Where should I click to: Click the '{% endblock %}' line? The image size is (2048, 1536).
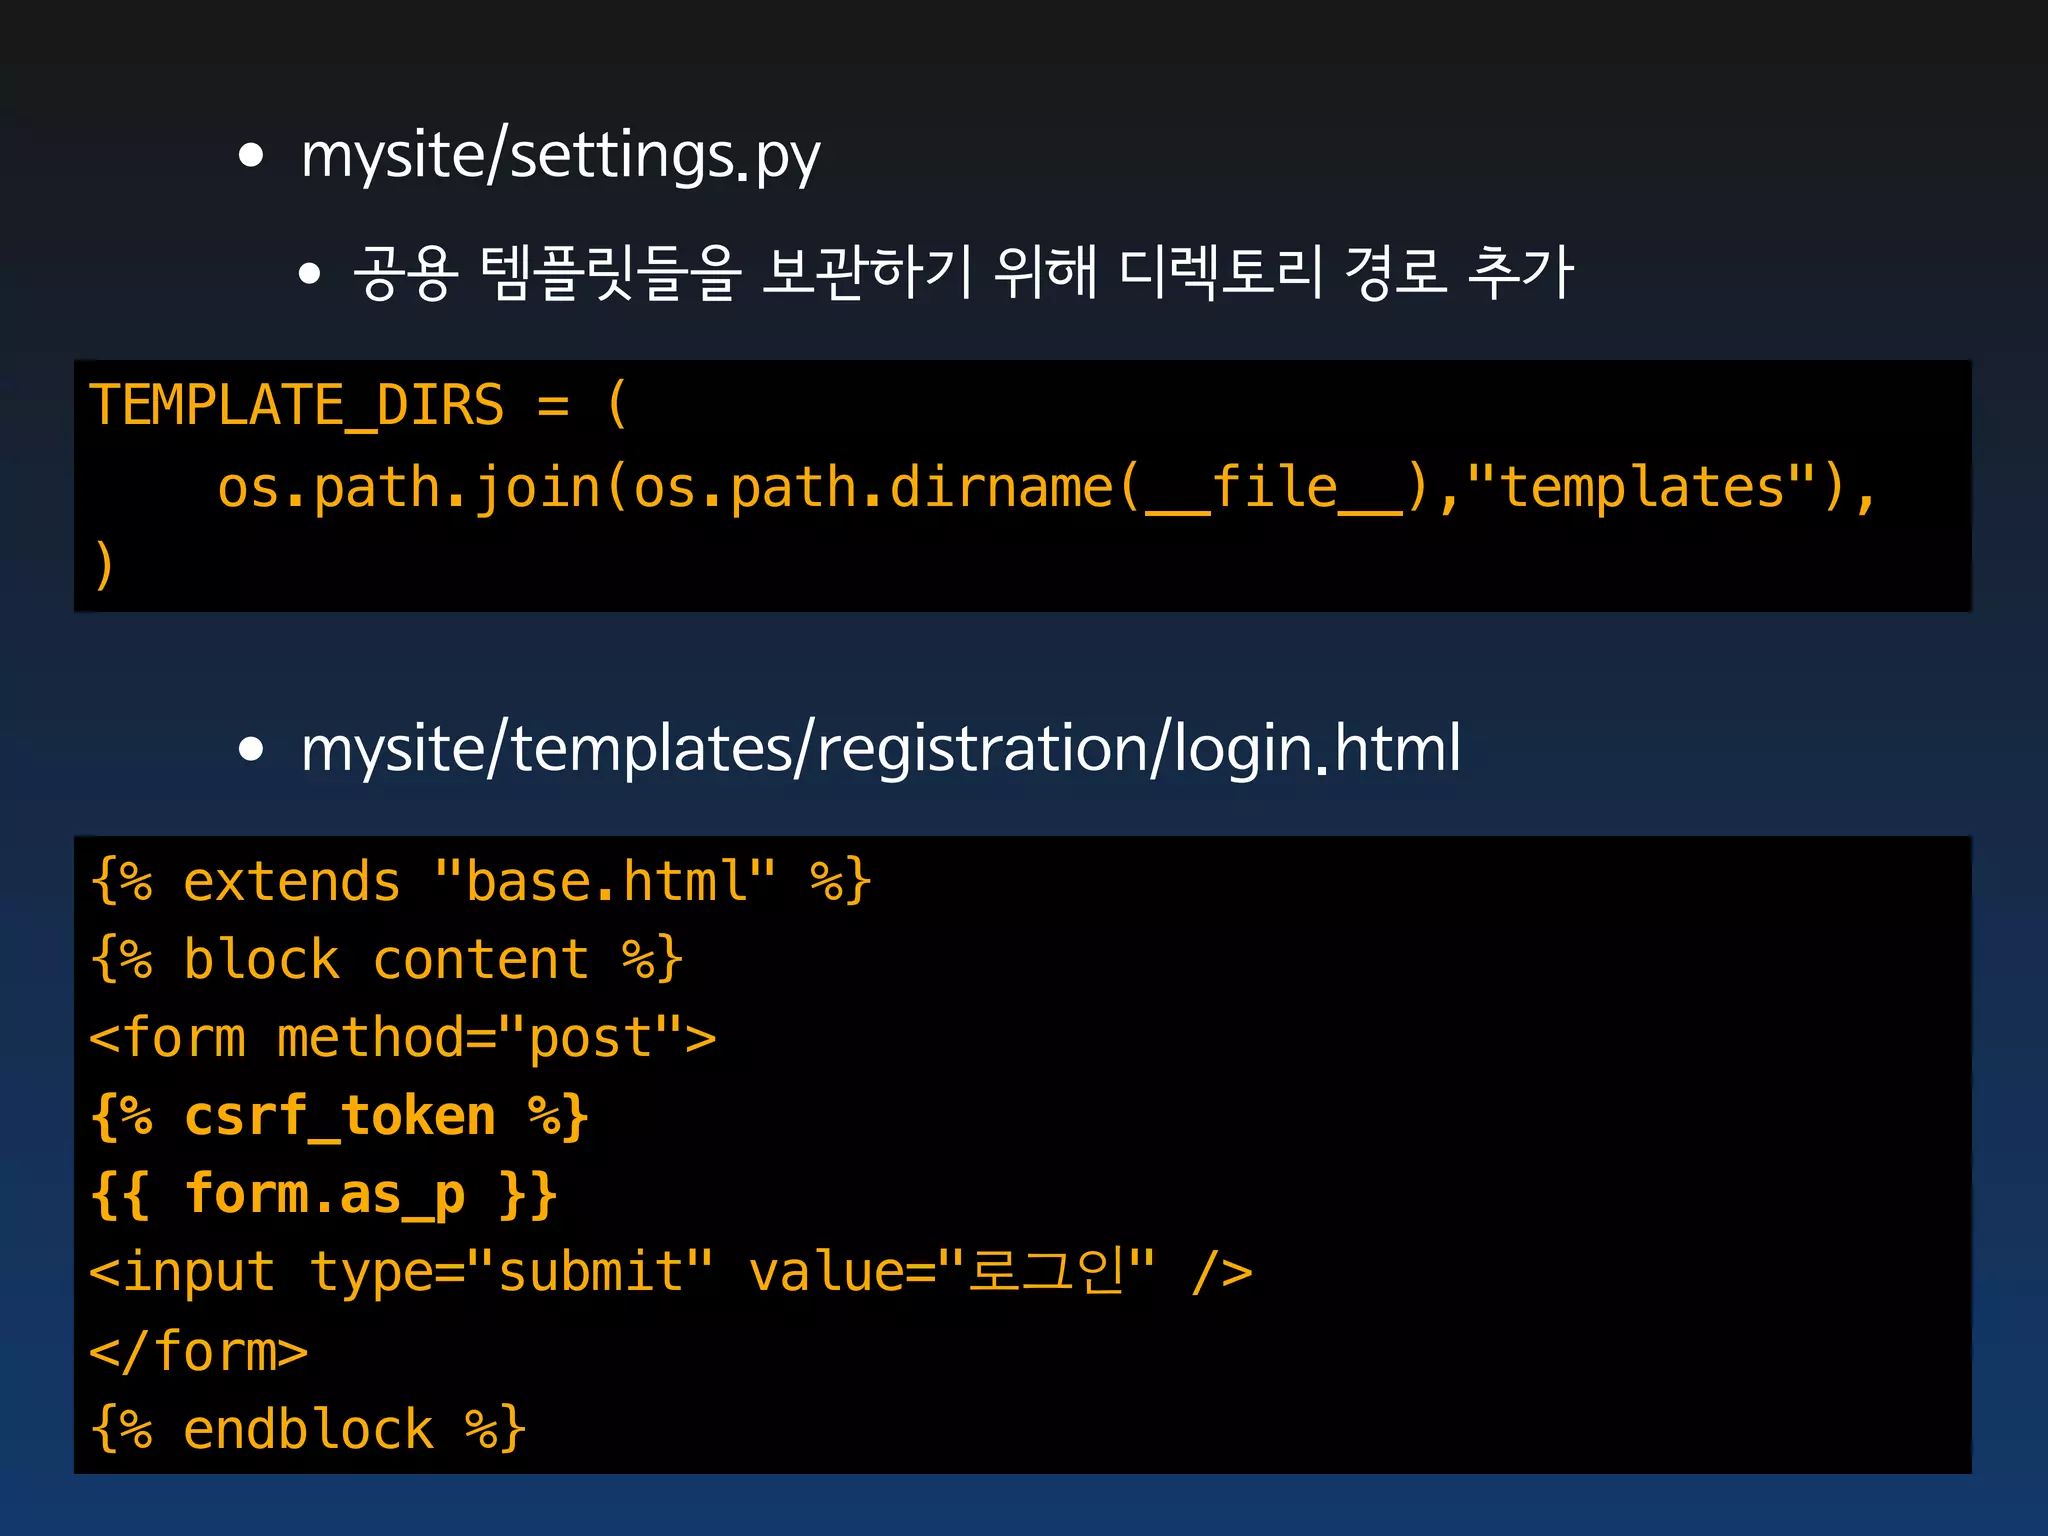307,1429
